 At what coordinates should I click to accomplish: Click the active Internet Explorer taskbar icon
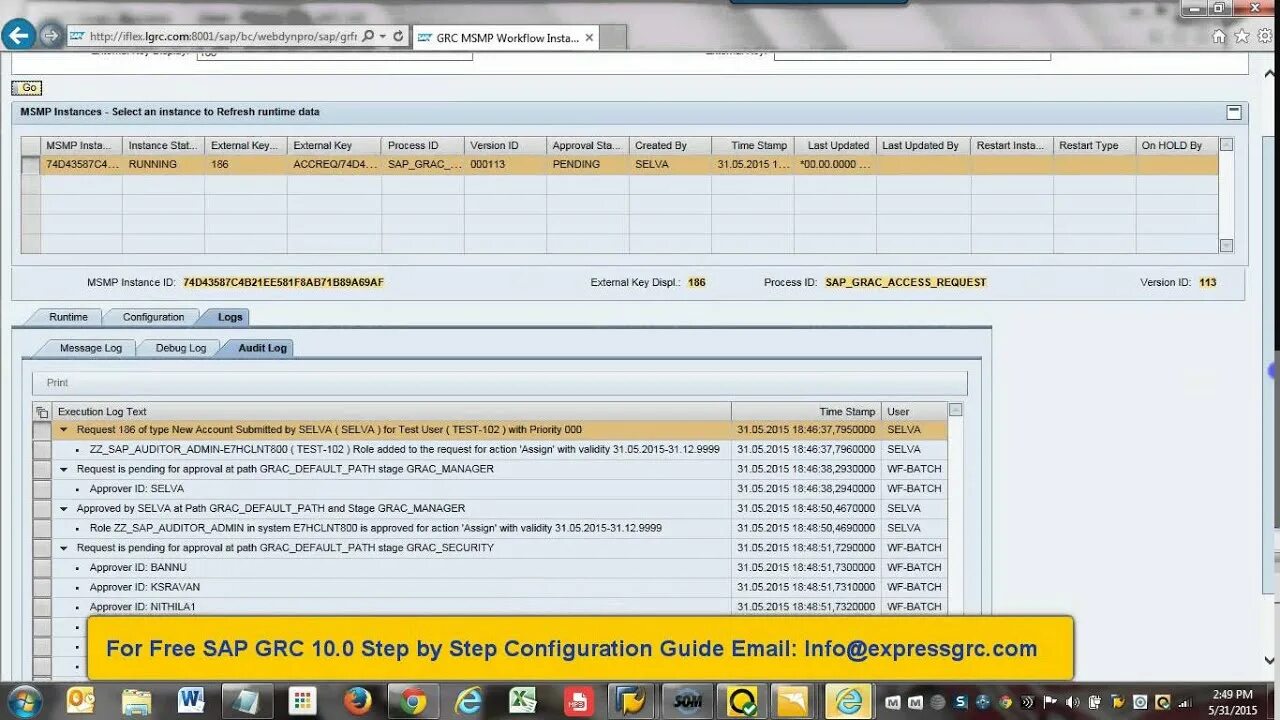tap(849, 701)
